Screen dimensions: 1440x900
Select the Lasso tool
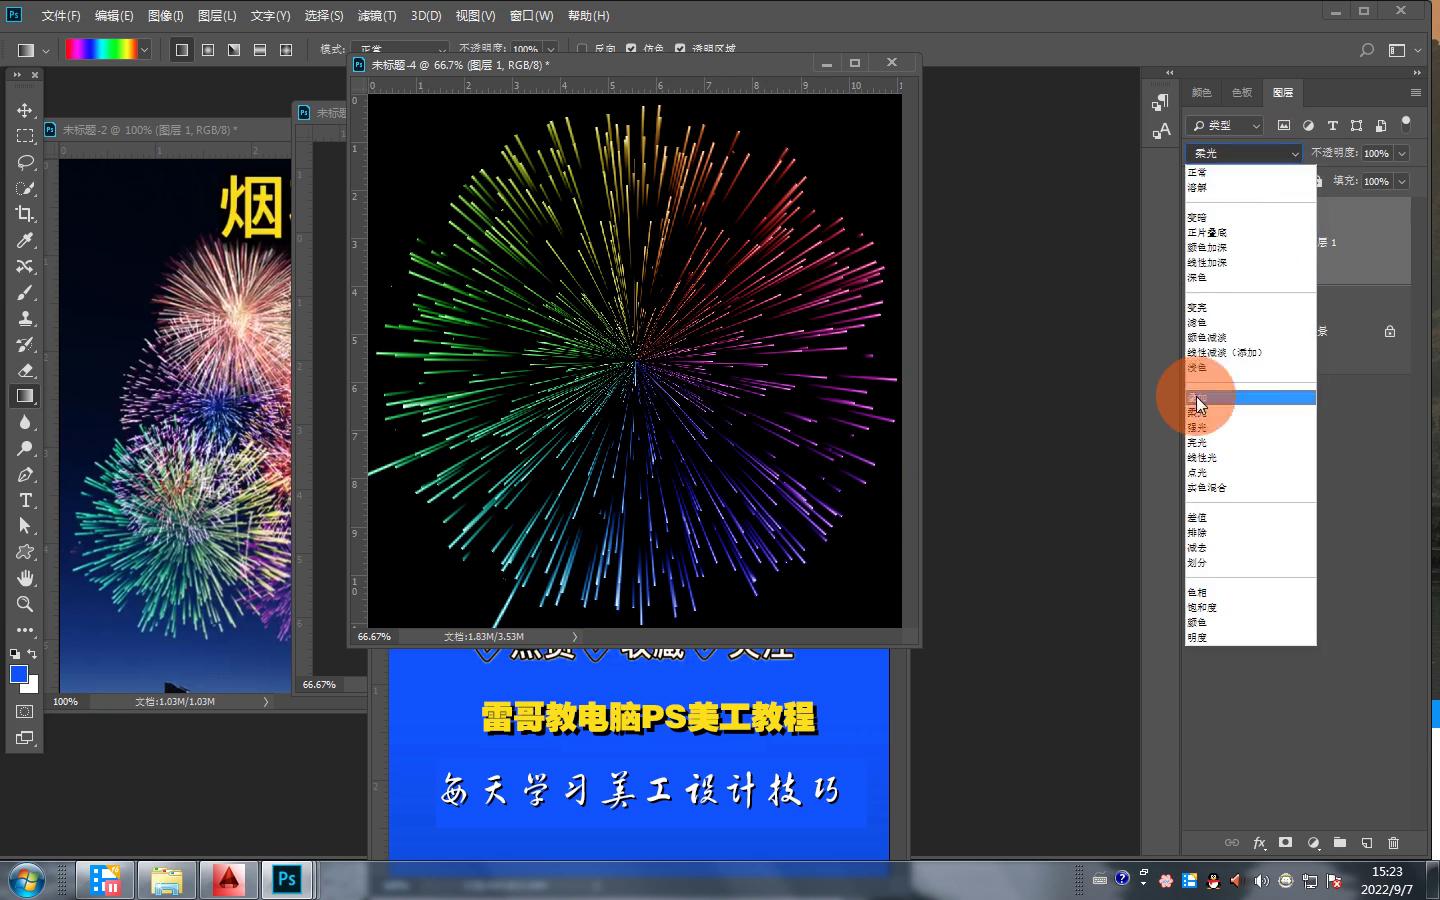point(25,162)
